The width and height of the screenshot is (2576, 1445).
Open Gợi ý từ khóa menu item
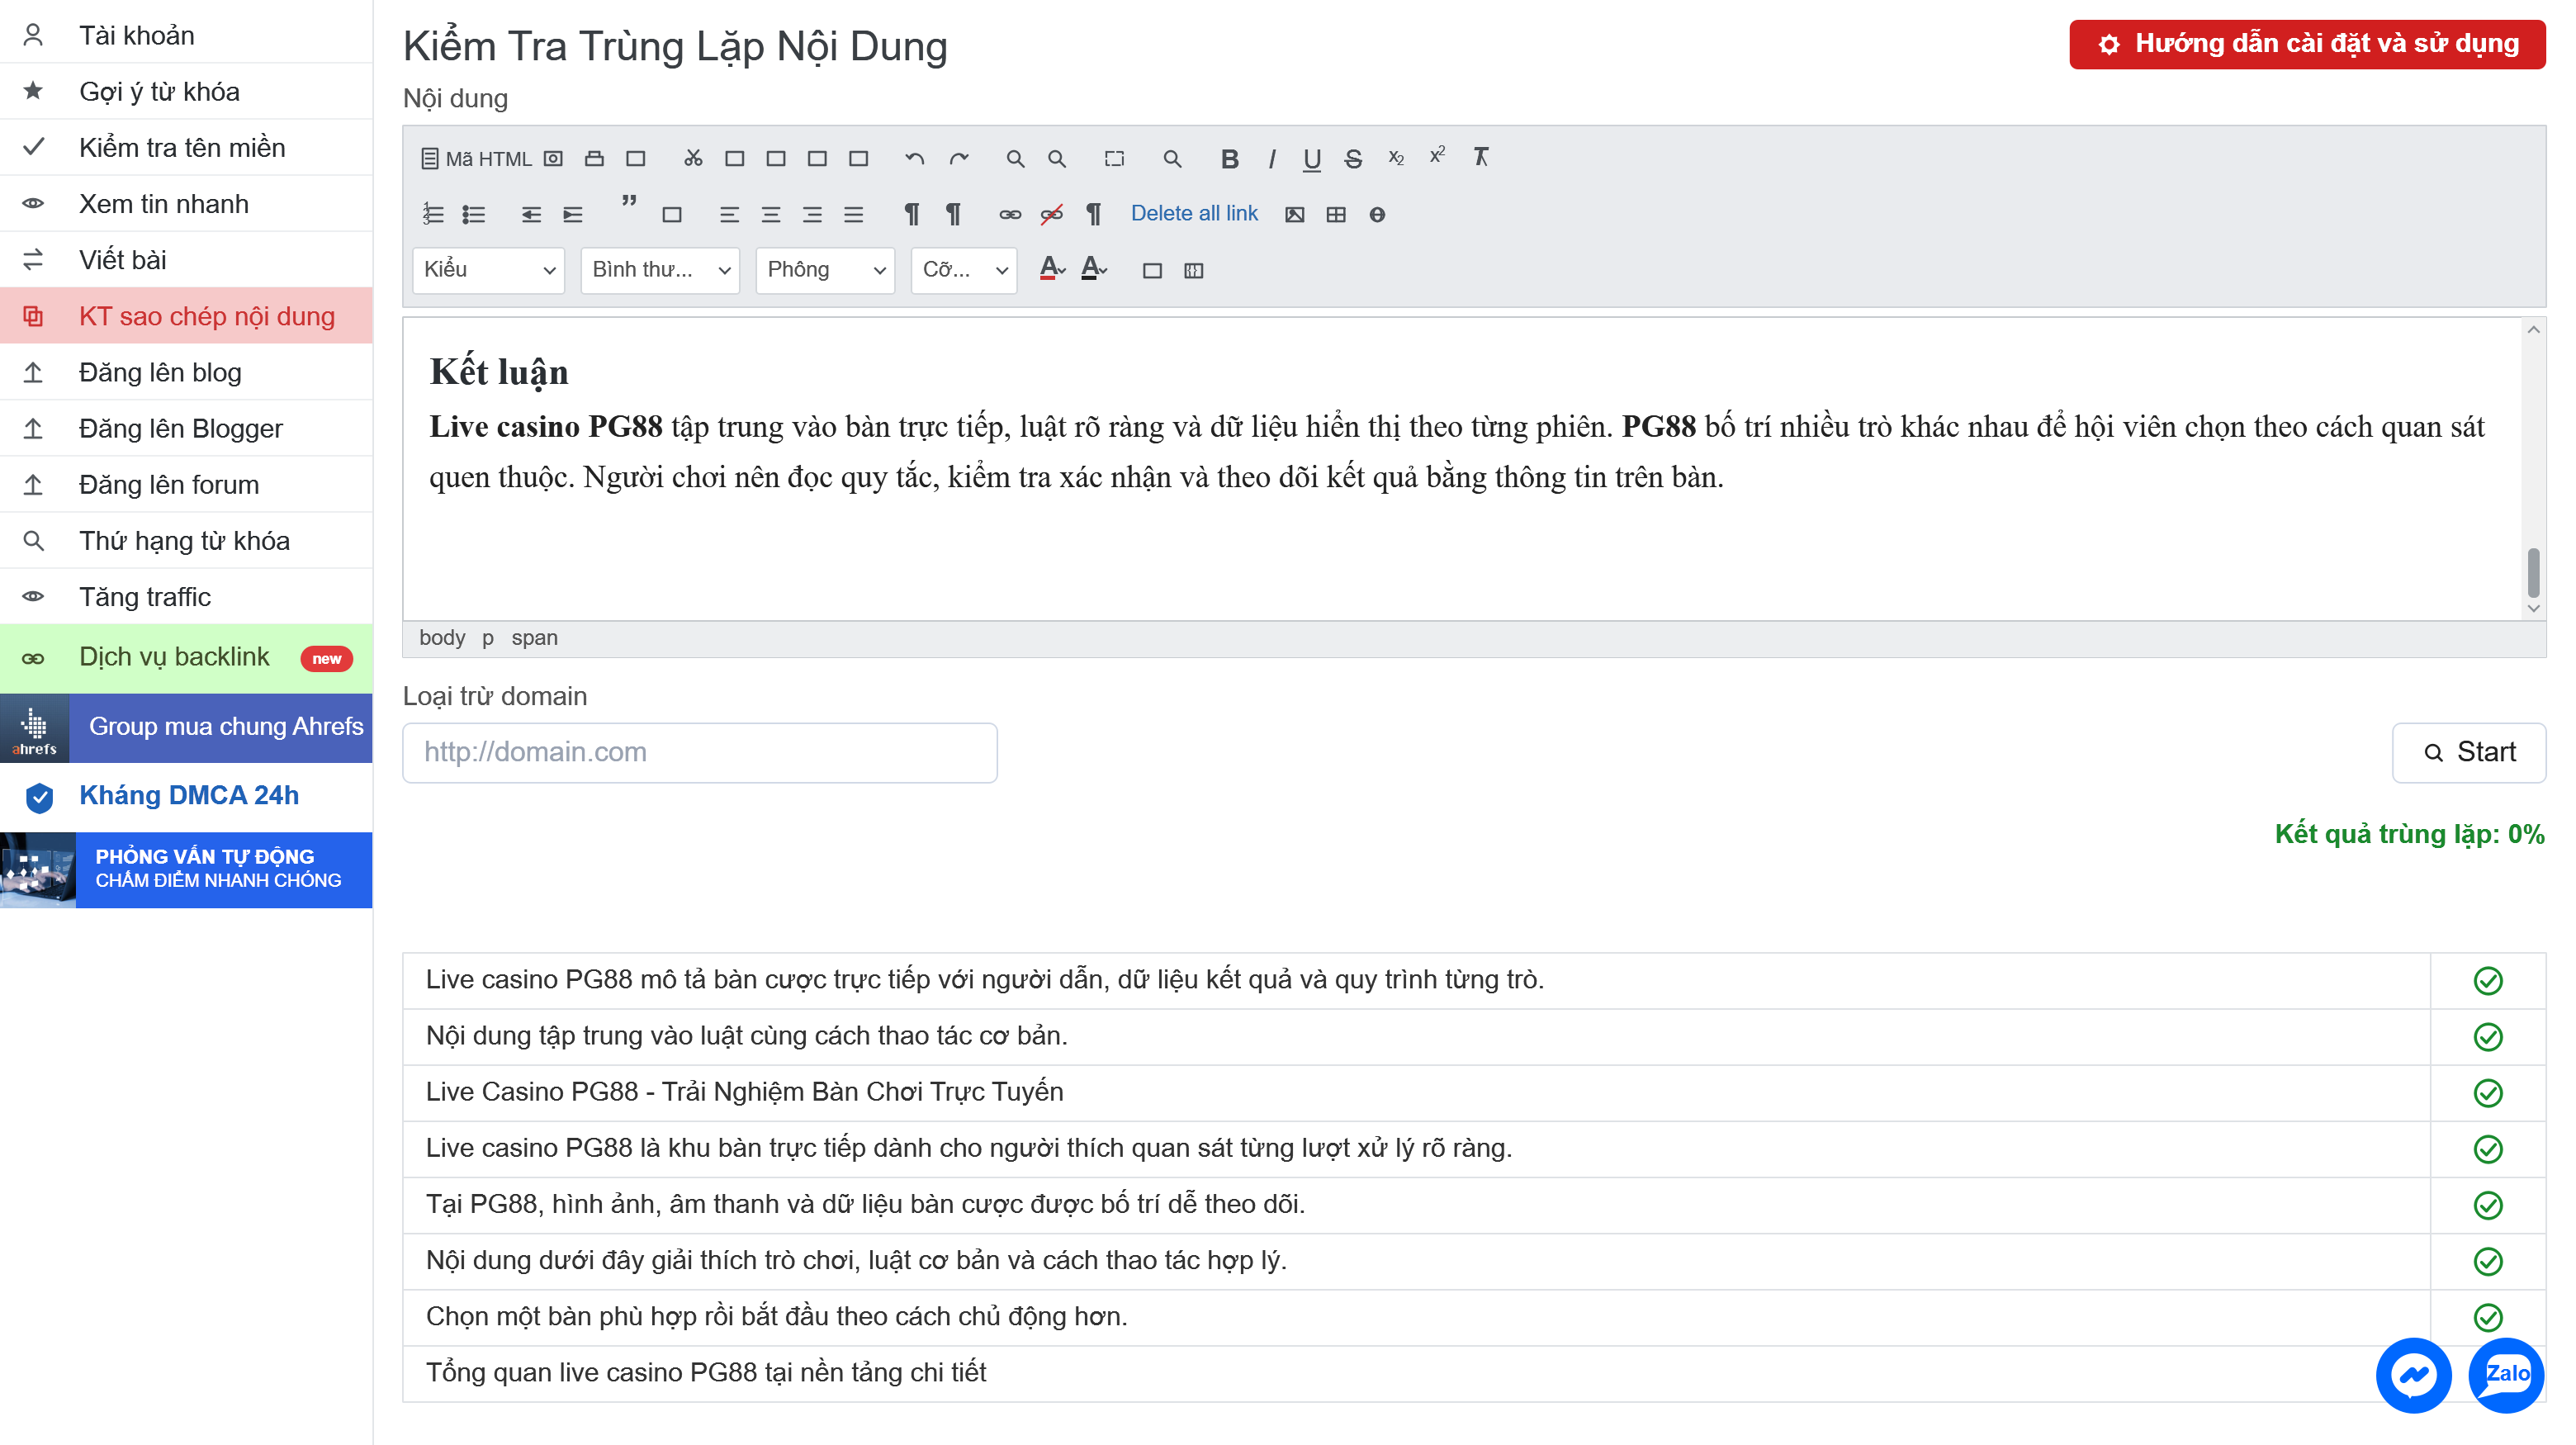(186, 91)
